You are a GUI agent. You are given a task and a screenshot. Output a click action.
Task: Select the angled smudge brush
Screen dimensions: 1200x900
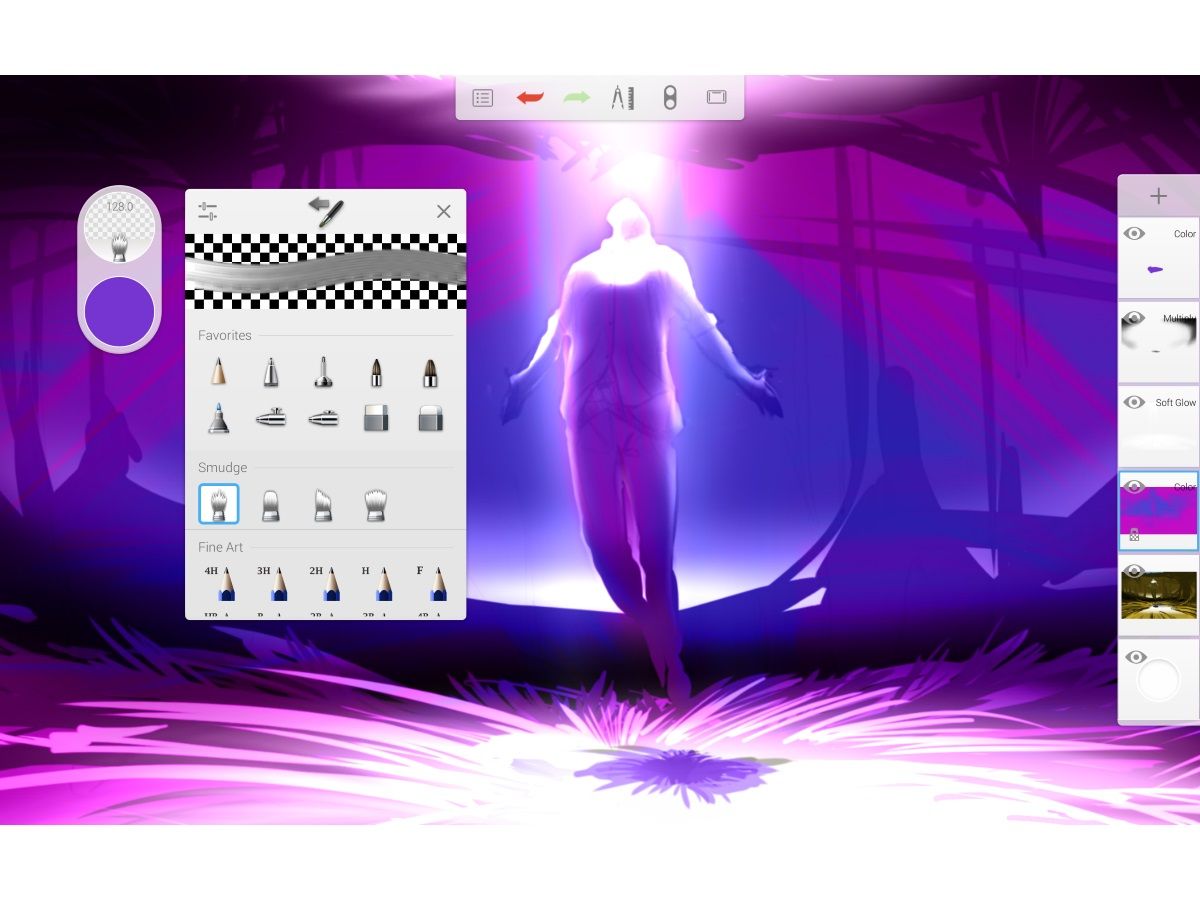[323, 504]
